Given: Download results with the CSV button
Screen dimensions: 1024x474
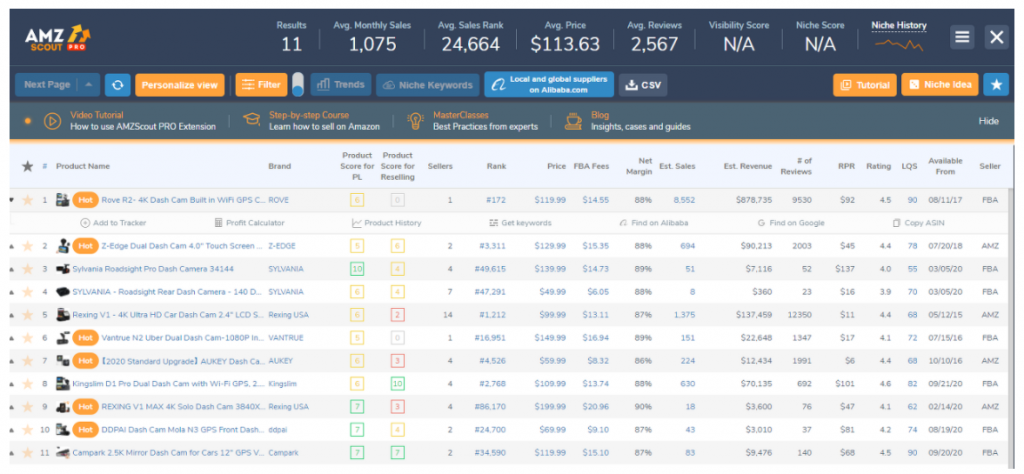Looking at the screenshot, I should coord(643,85).
